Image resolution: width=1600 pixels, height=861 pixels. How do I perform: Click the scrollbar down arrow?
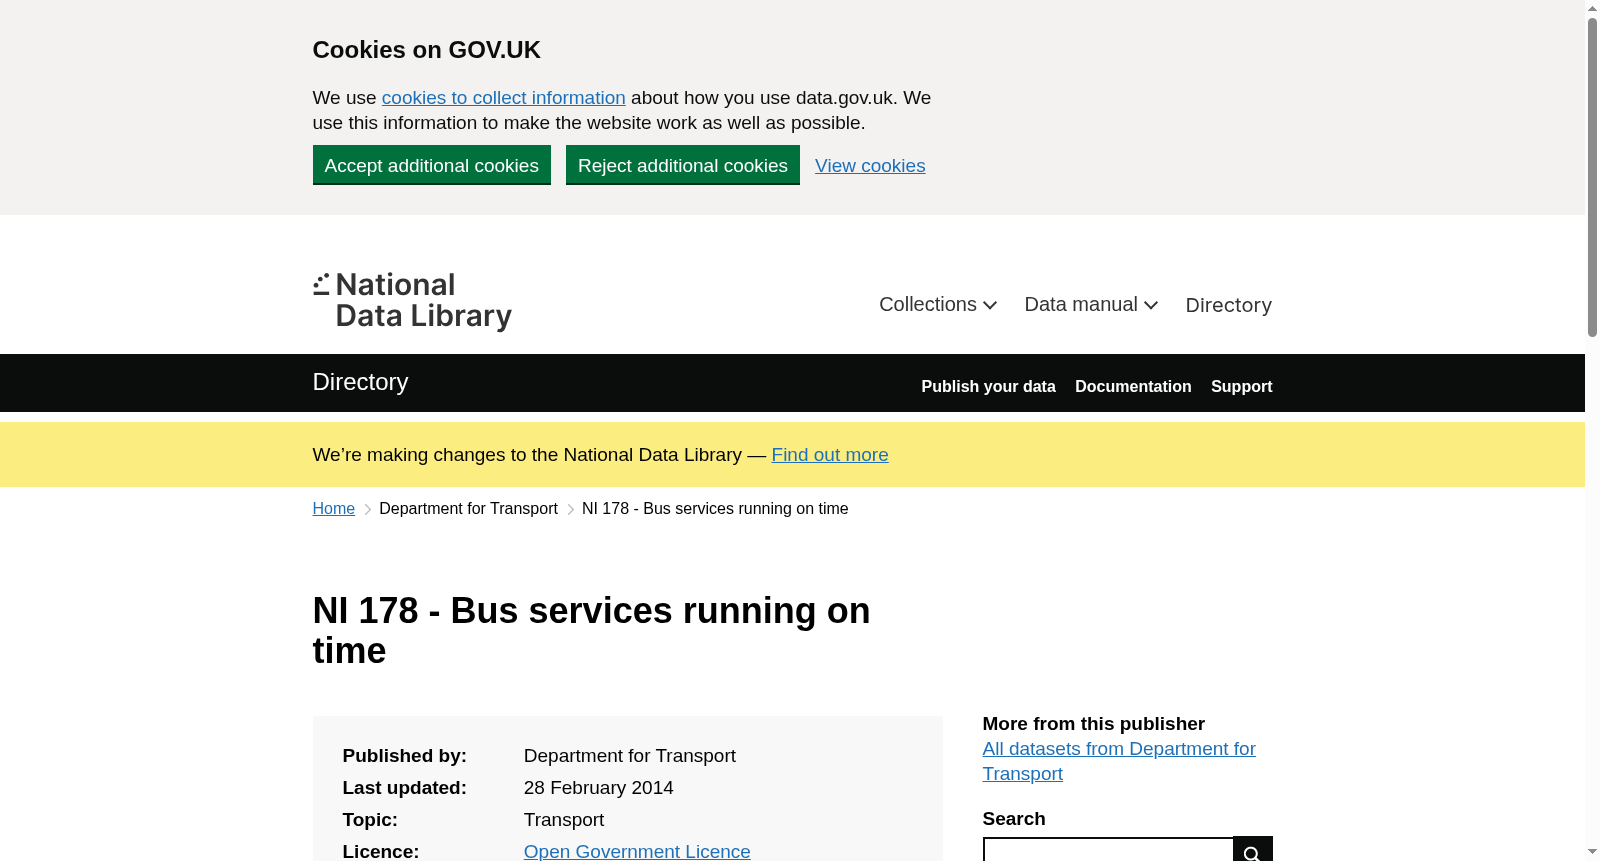(x=1592, y=852)
